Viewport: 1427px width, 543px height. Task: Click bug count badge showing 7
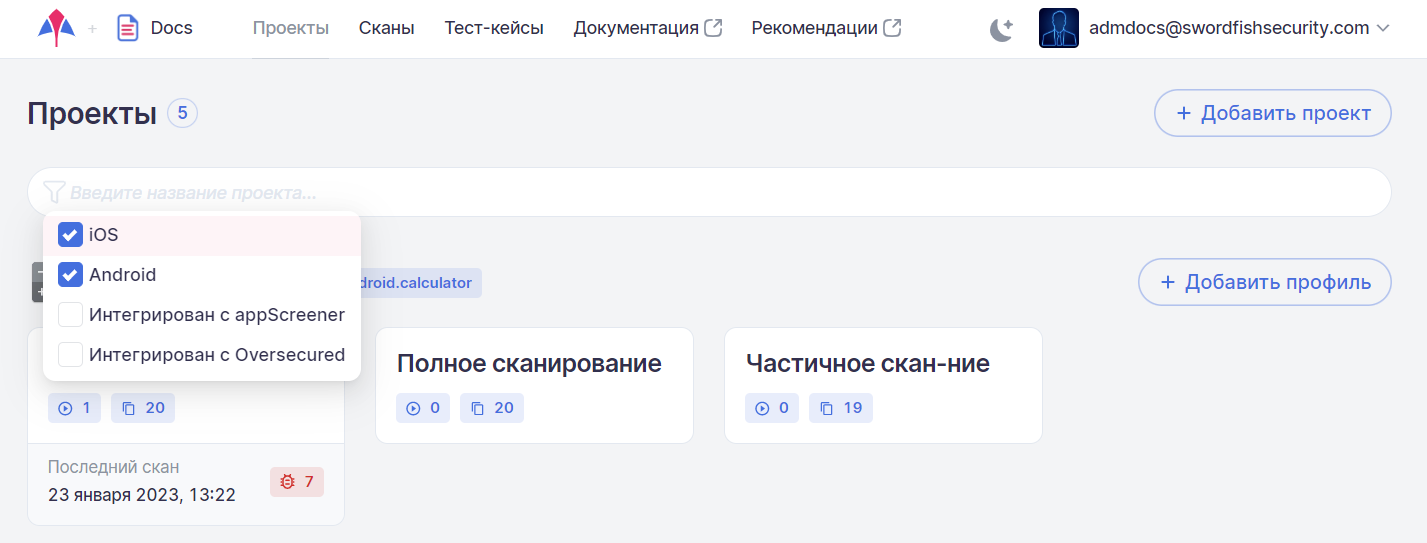pos(297,482)
